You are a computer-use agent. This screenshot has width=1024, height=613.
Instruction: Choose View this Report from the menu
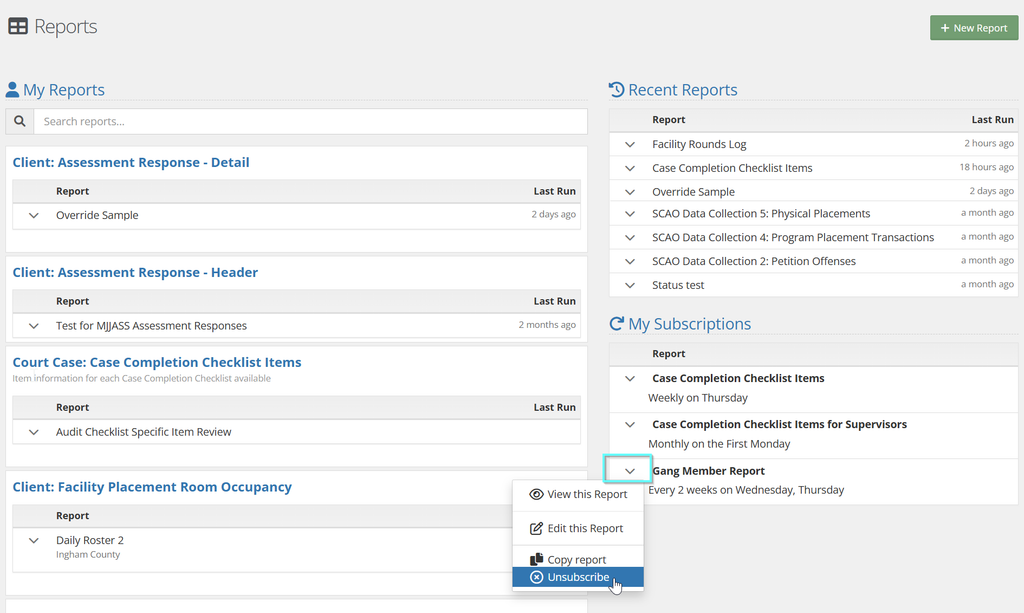(x=578, y=494)
